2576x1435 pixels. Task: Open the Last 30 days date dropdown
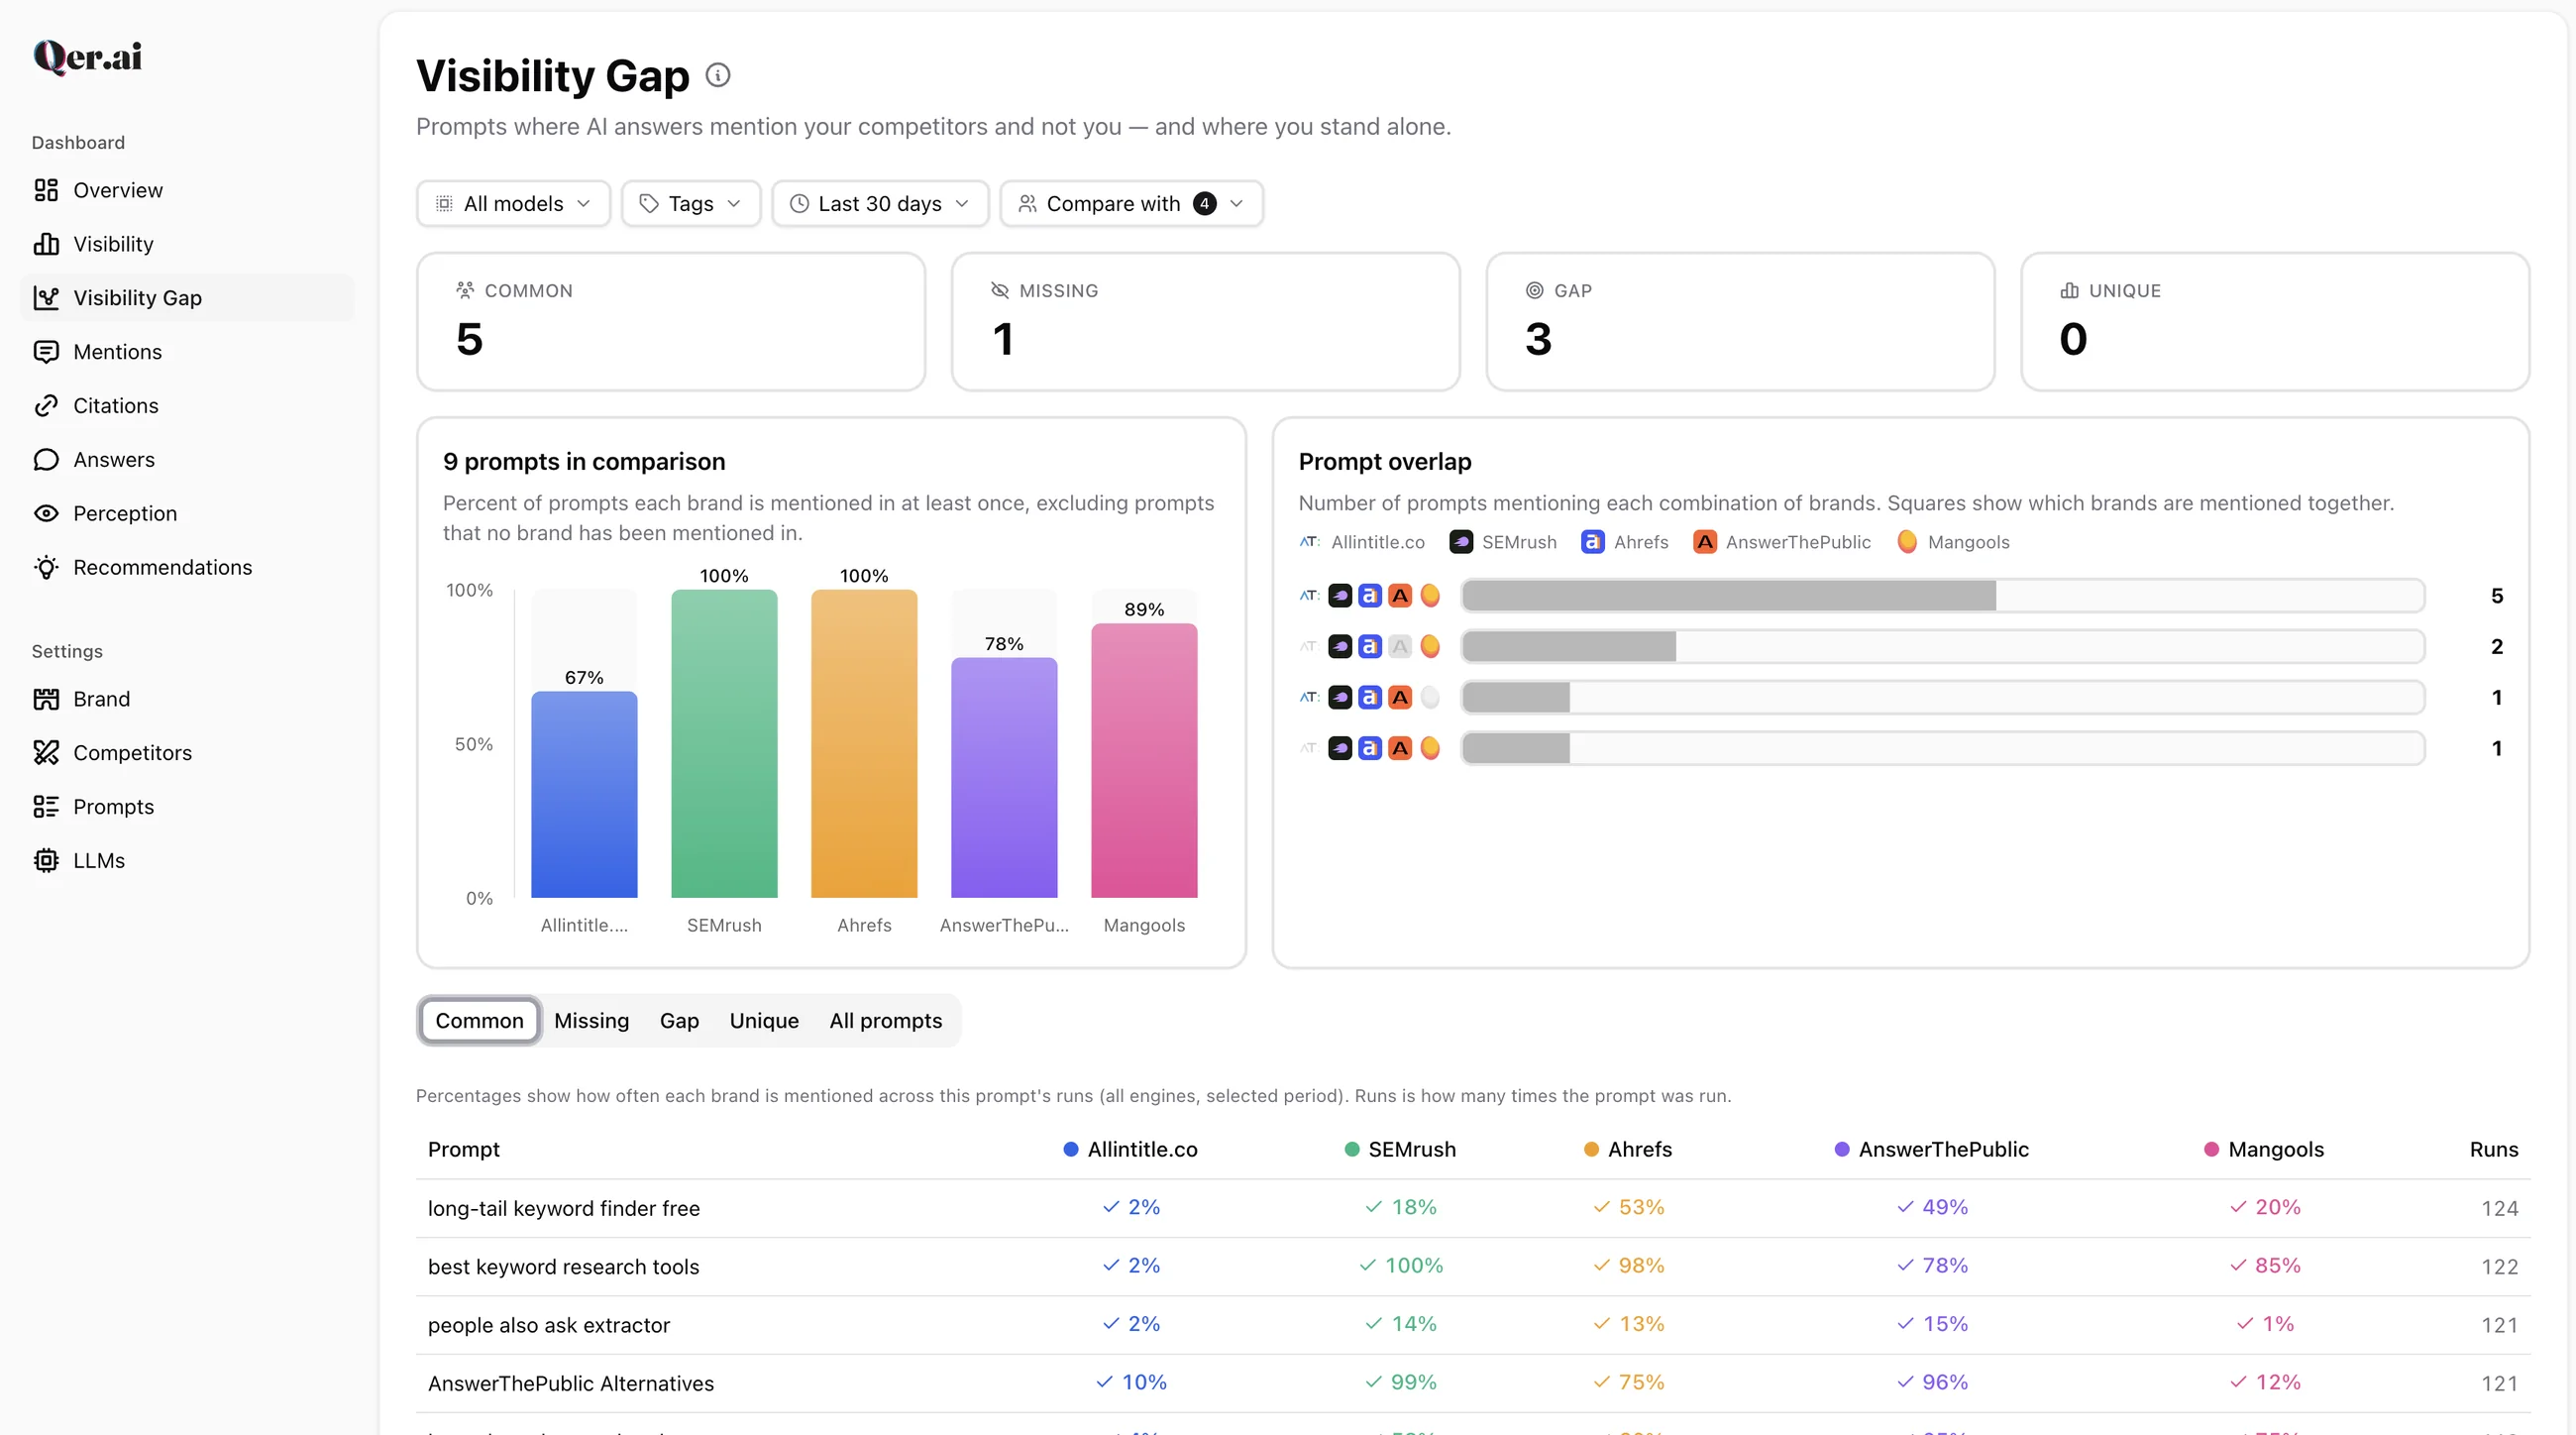pos(880,204)
